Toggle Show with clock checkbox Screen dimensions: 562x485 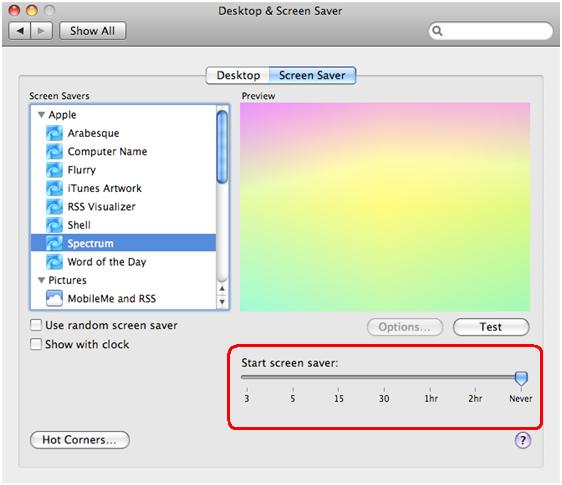(36, 344)
